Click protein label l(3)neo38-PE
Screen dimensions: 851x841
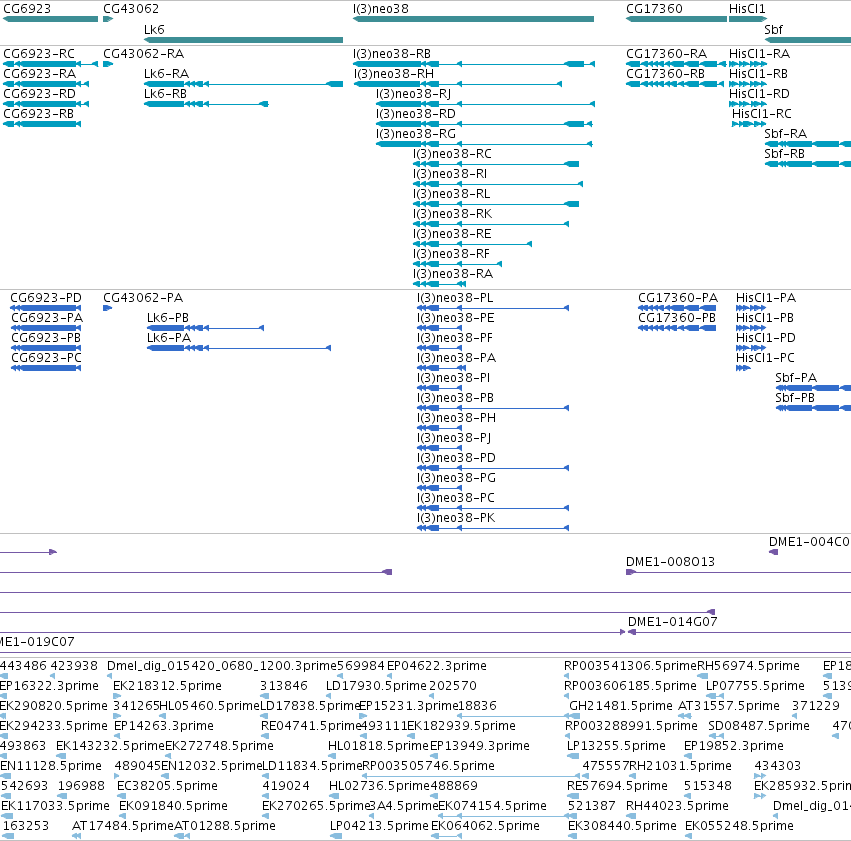pyautogui.click(x=456, y=318)
